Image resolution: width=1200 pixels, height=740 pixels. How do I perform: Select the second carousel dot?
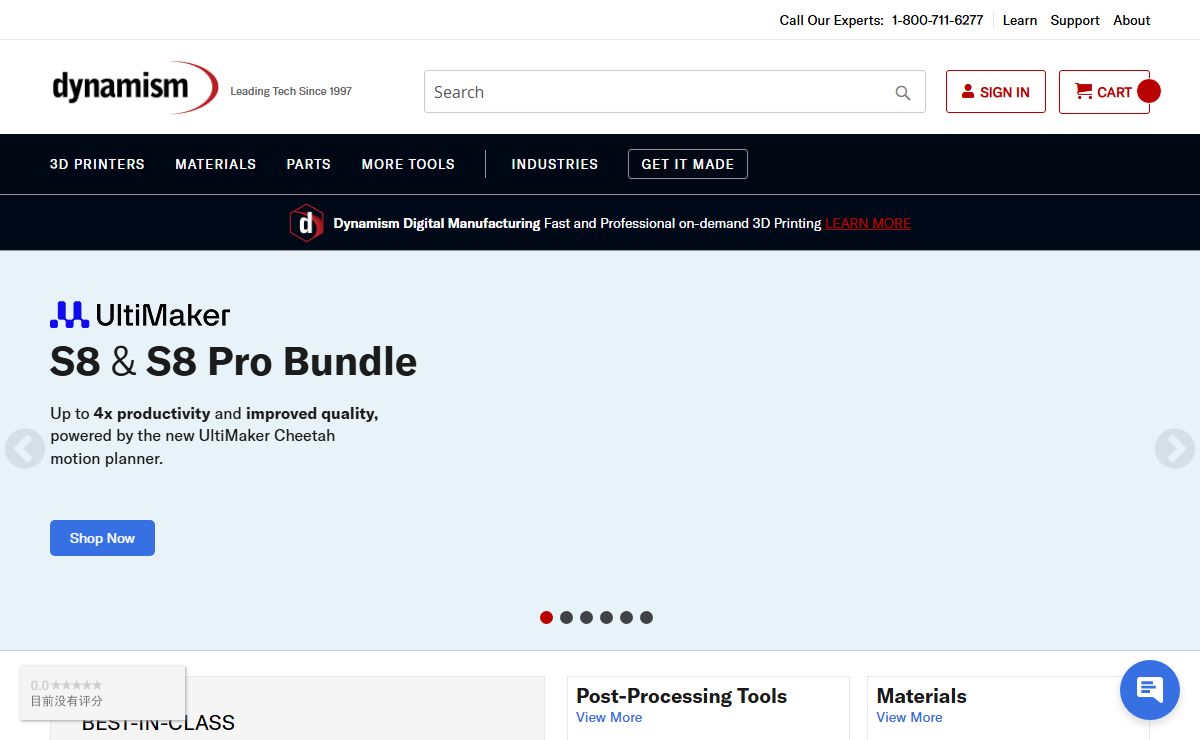(566, 617)
